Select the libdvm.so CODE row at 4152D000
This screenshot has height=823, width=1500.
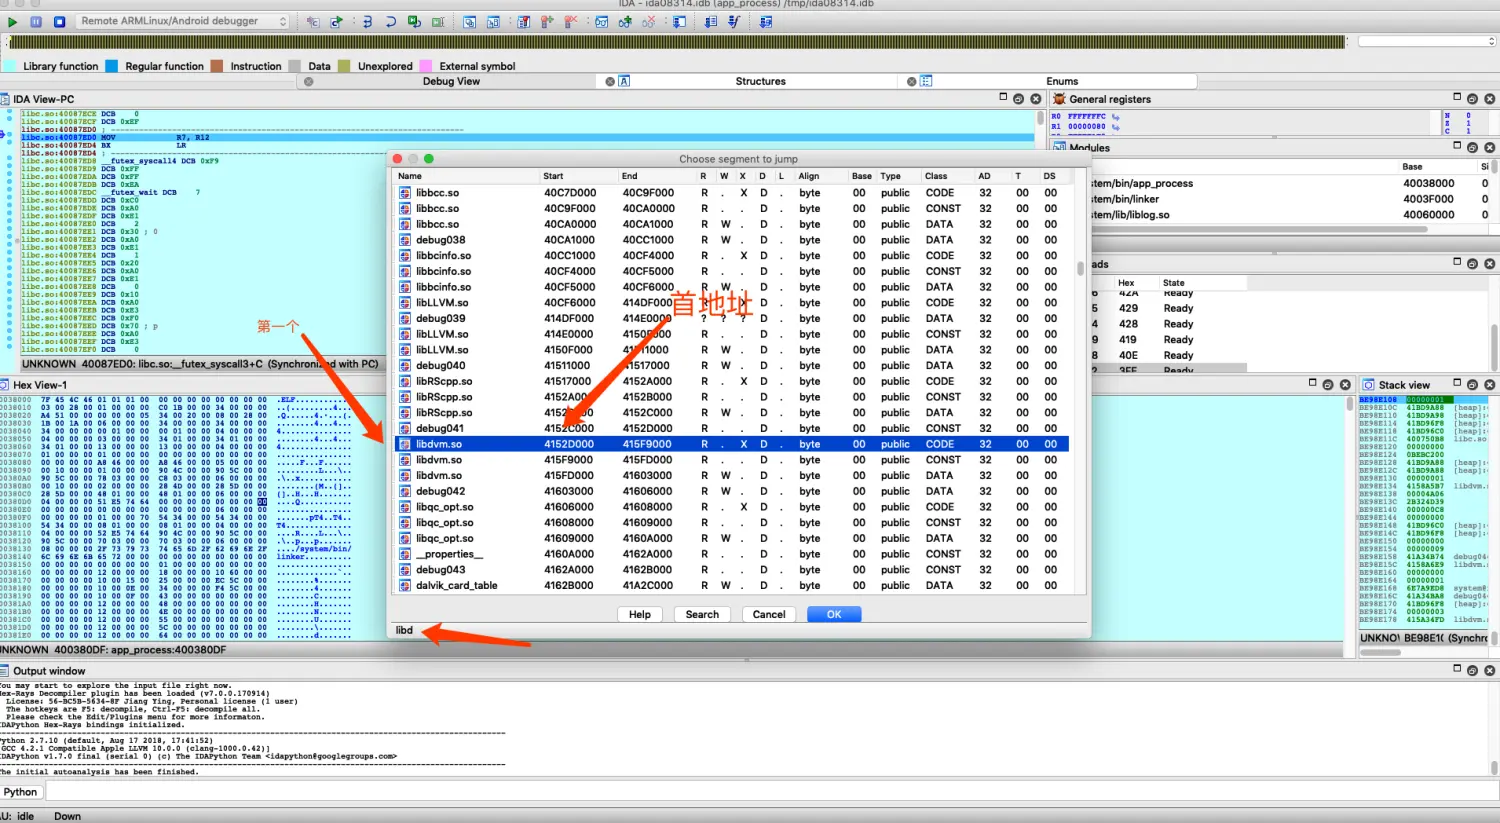point(732,444)
